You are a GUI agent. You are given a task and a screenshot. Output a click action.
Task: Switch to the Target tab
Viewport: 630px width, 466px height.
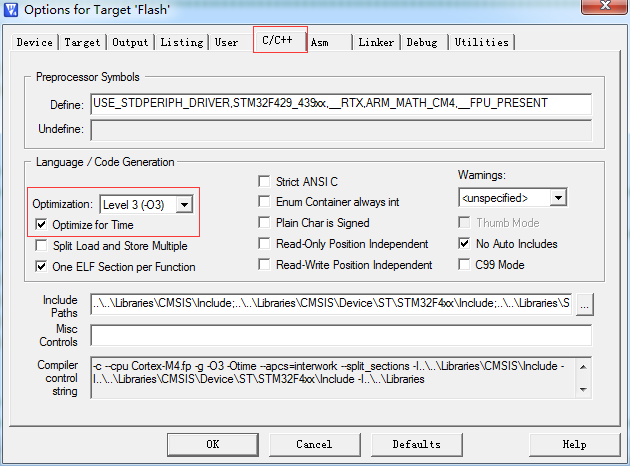point(82,42)
